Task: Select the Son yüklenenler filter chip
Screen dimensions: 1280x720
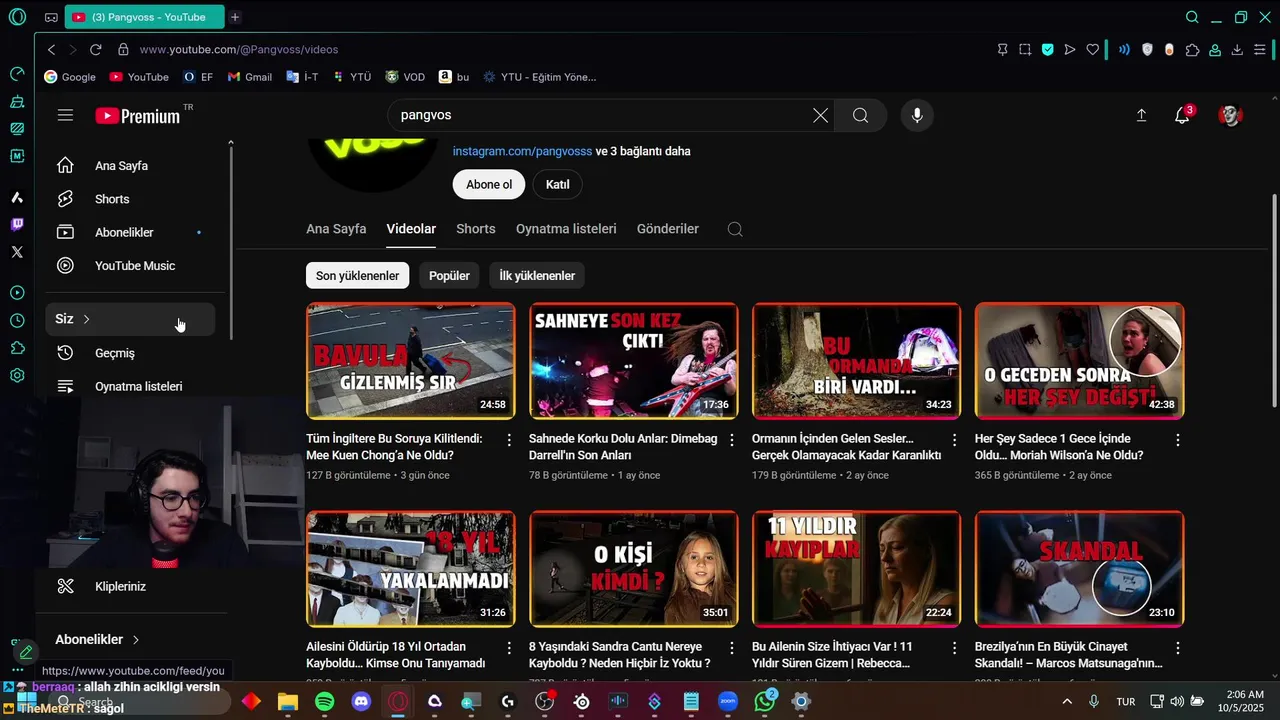Action: pos(357,276)
